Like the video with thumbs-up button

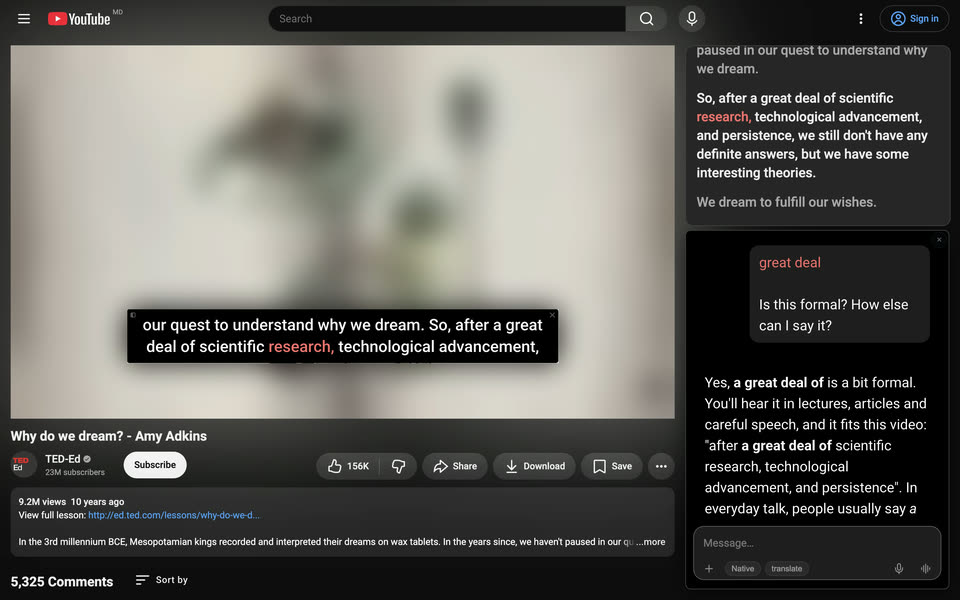pos(348,466)
